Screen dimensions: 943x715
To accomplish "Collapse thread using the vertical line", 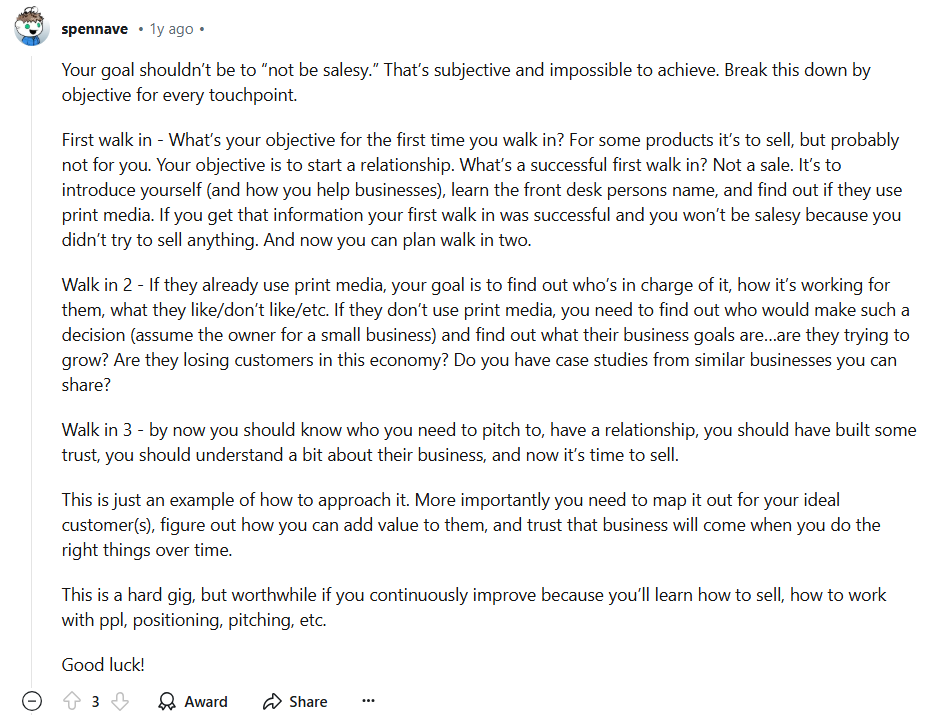I will [x=31, y=367].
